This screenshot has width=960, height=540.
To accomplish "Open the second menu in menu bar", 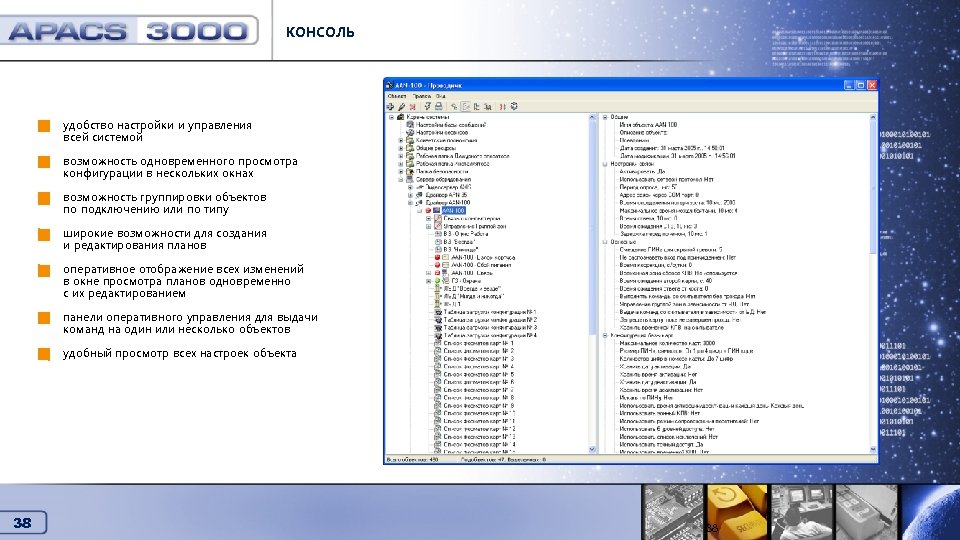I will (421, 96).
